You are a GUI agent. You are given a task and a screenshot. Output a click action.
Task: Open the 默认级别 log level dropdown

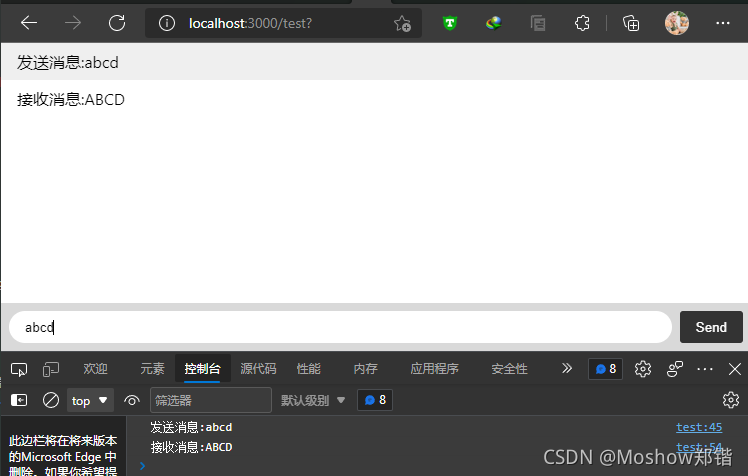click(312, 400)
